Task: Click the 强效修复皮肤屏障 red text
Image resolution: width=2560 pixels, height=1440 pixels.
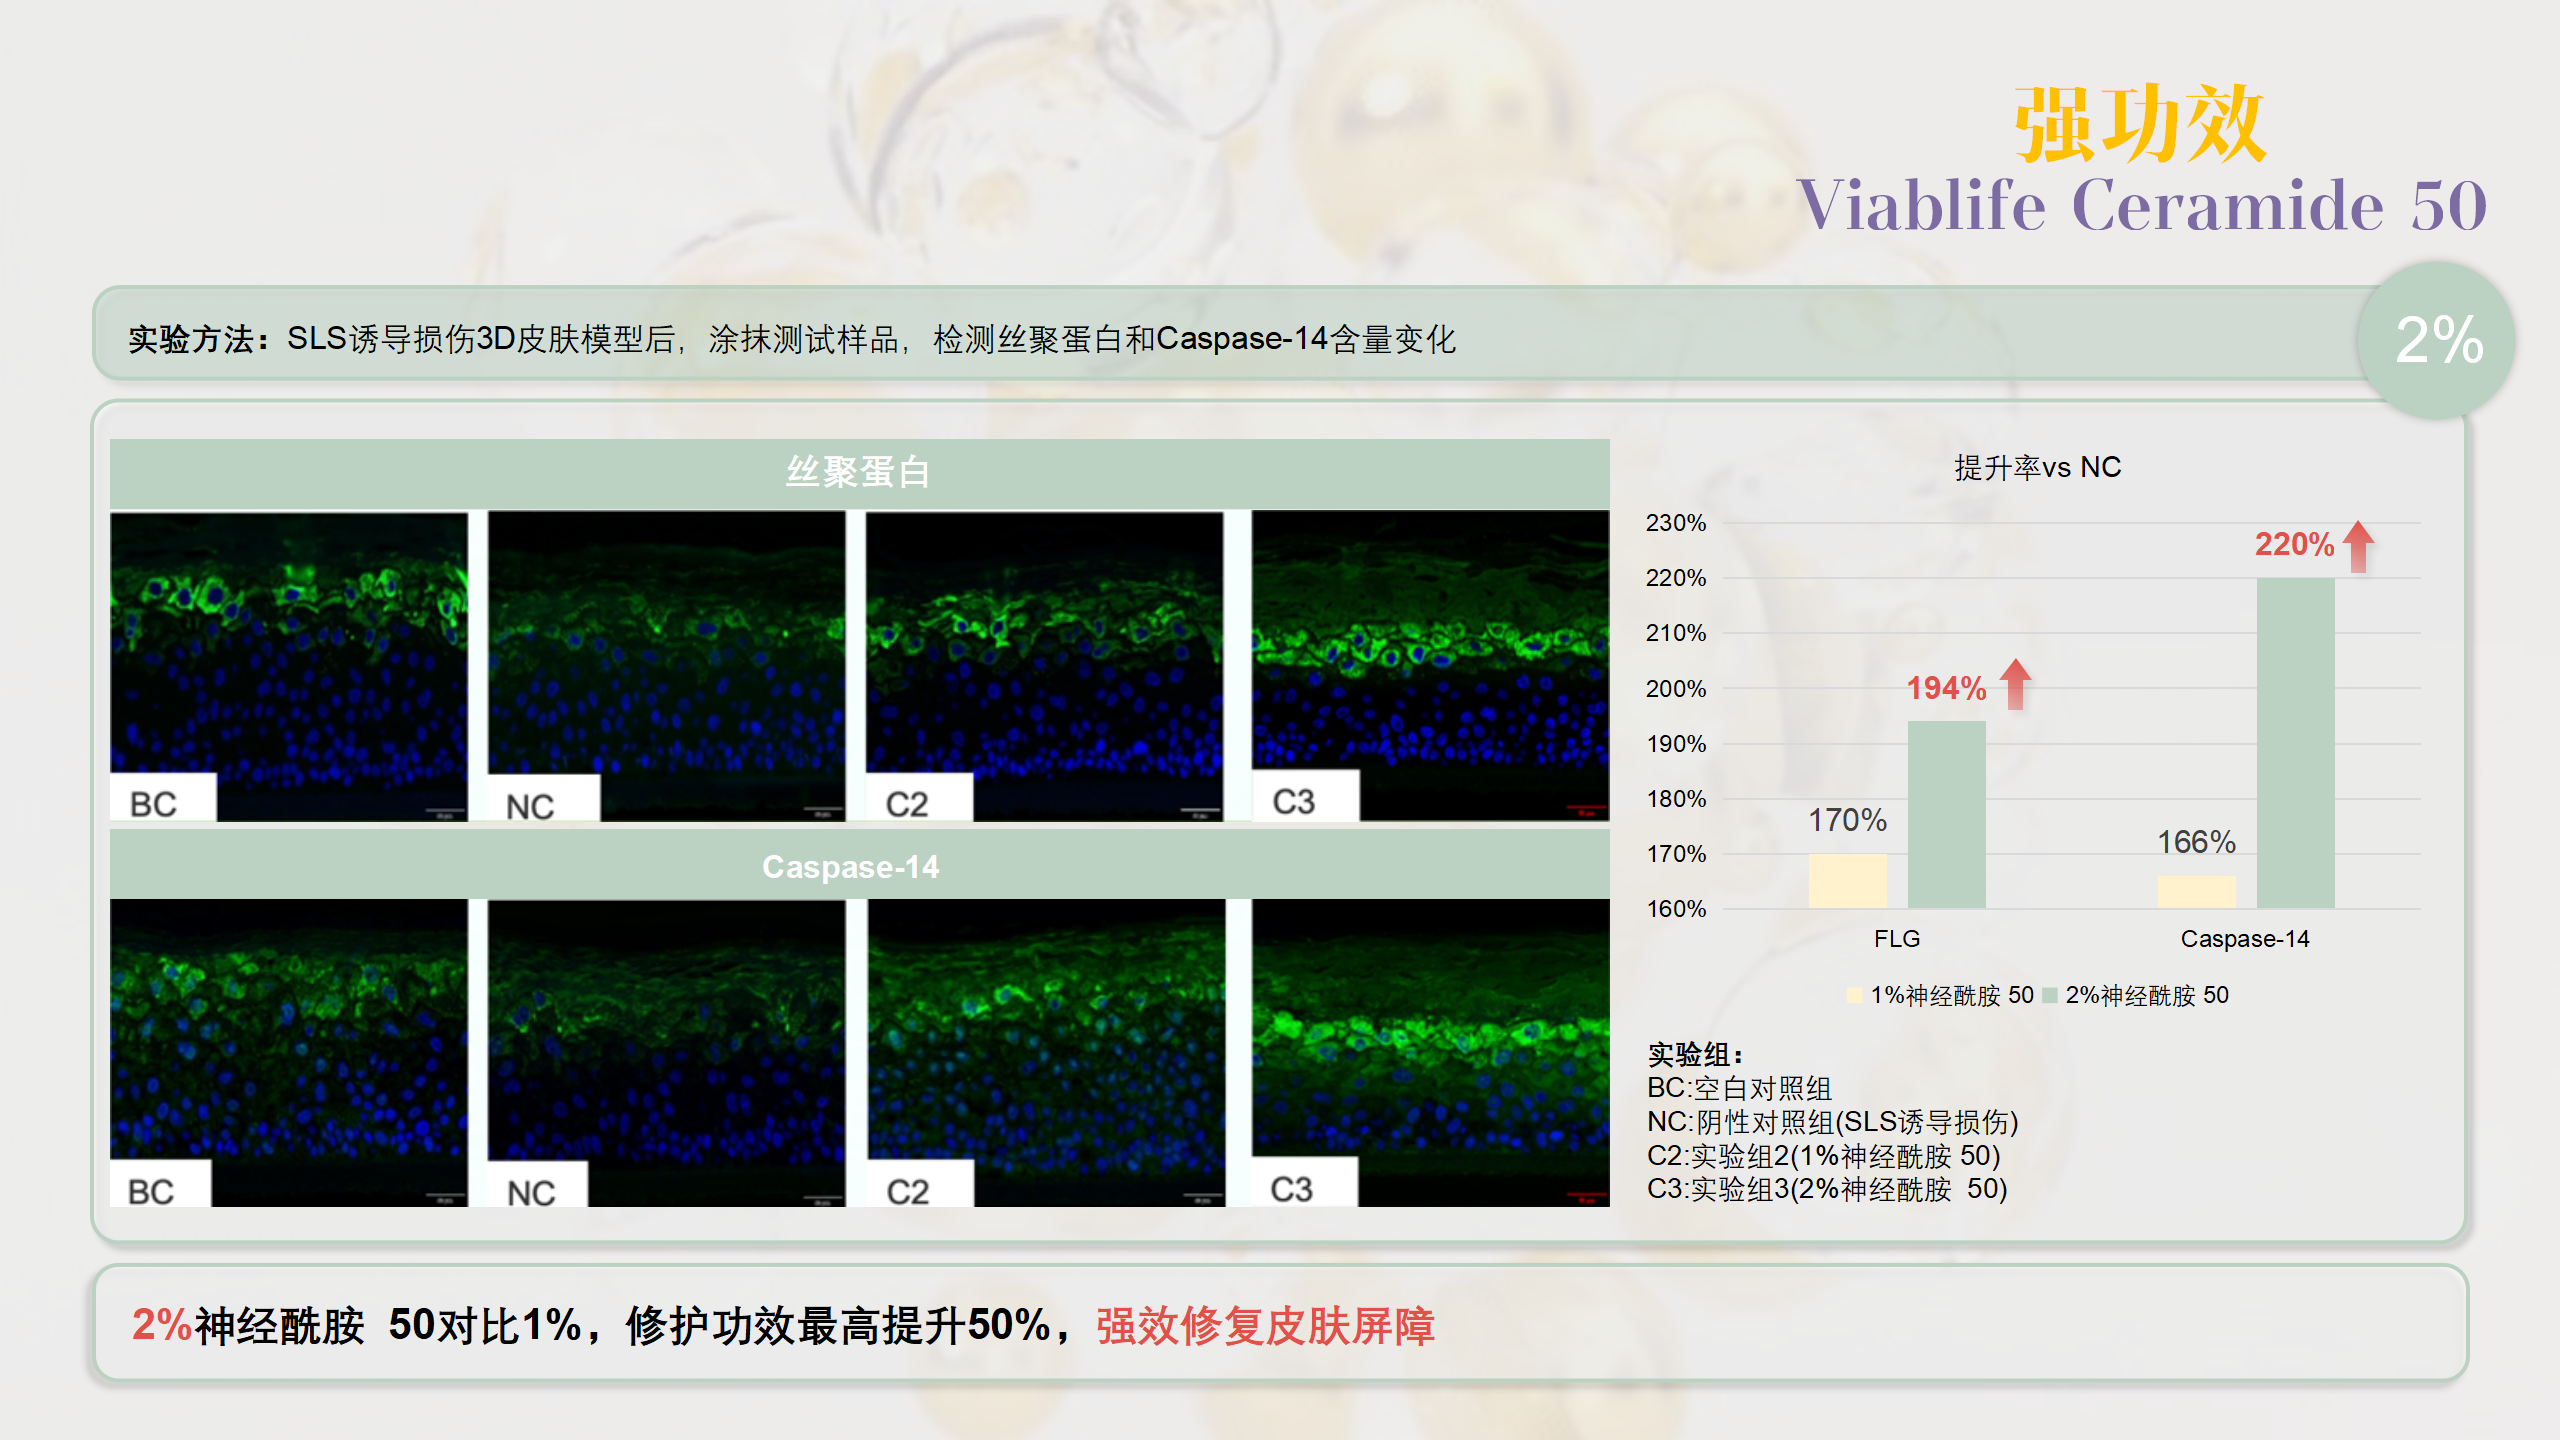Action: (1265, 1326)
